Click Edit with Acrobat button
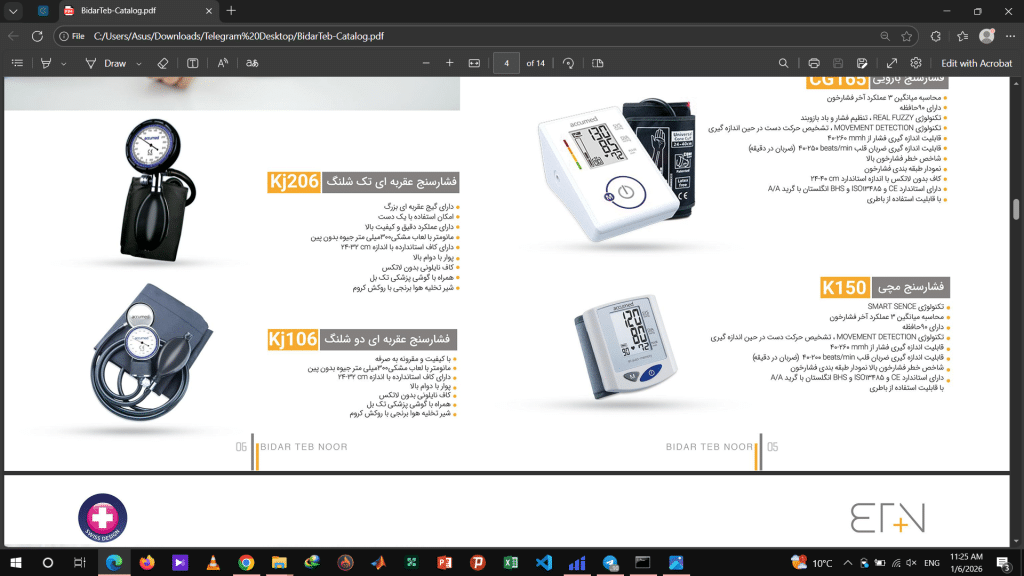 (x=976, y=63)
